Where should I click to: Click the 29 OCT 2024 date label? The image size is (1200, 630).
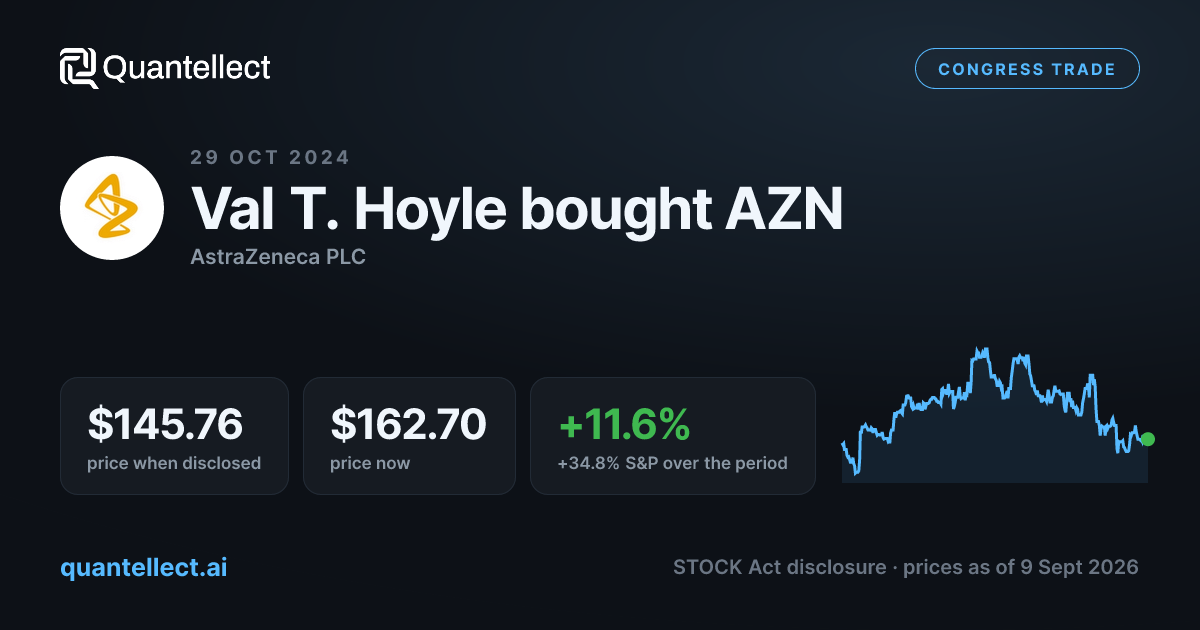(270, 157)
